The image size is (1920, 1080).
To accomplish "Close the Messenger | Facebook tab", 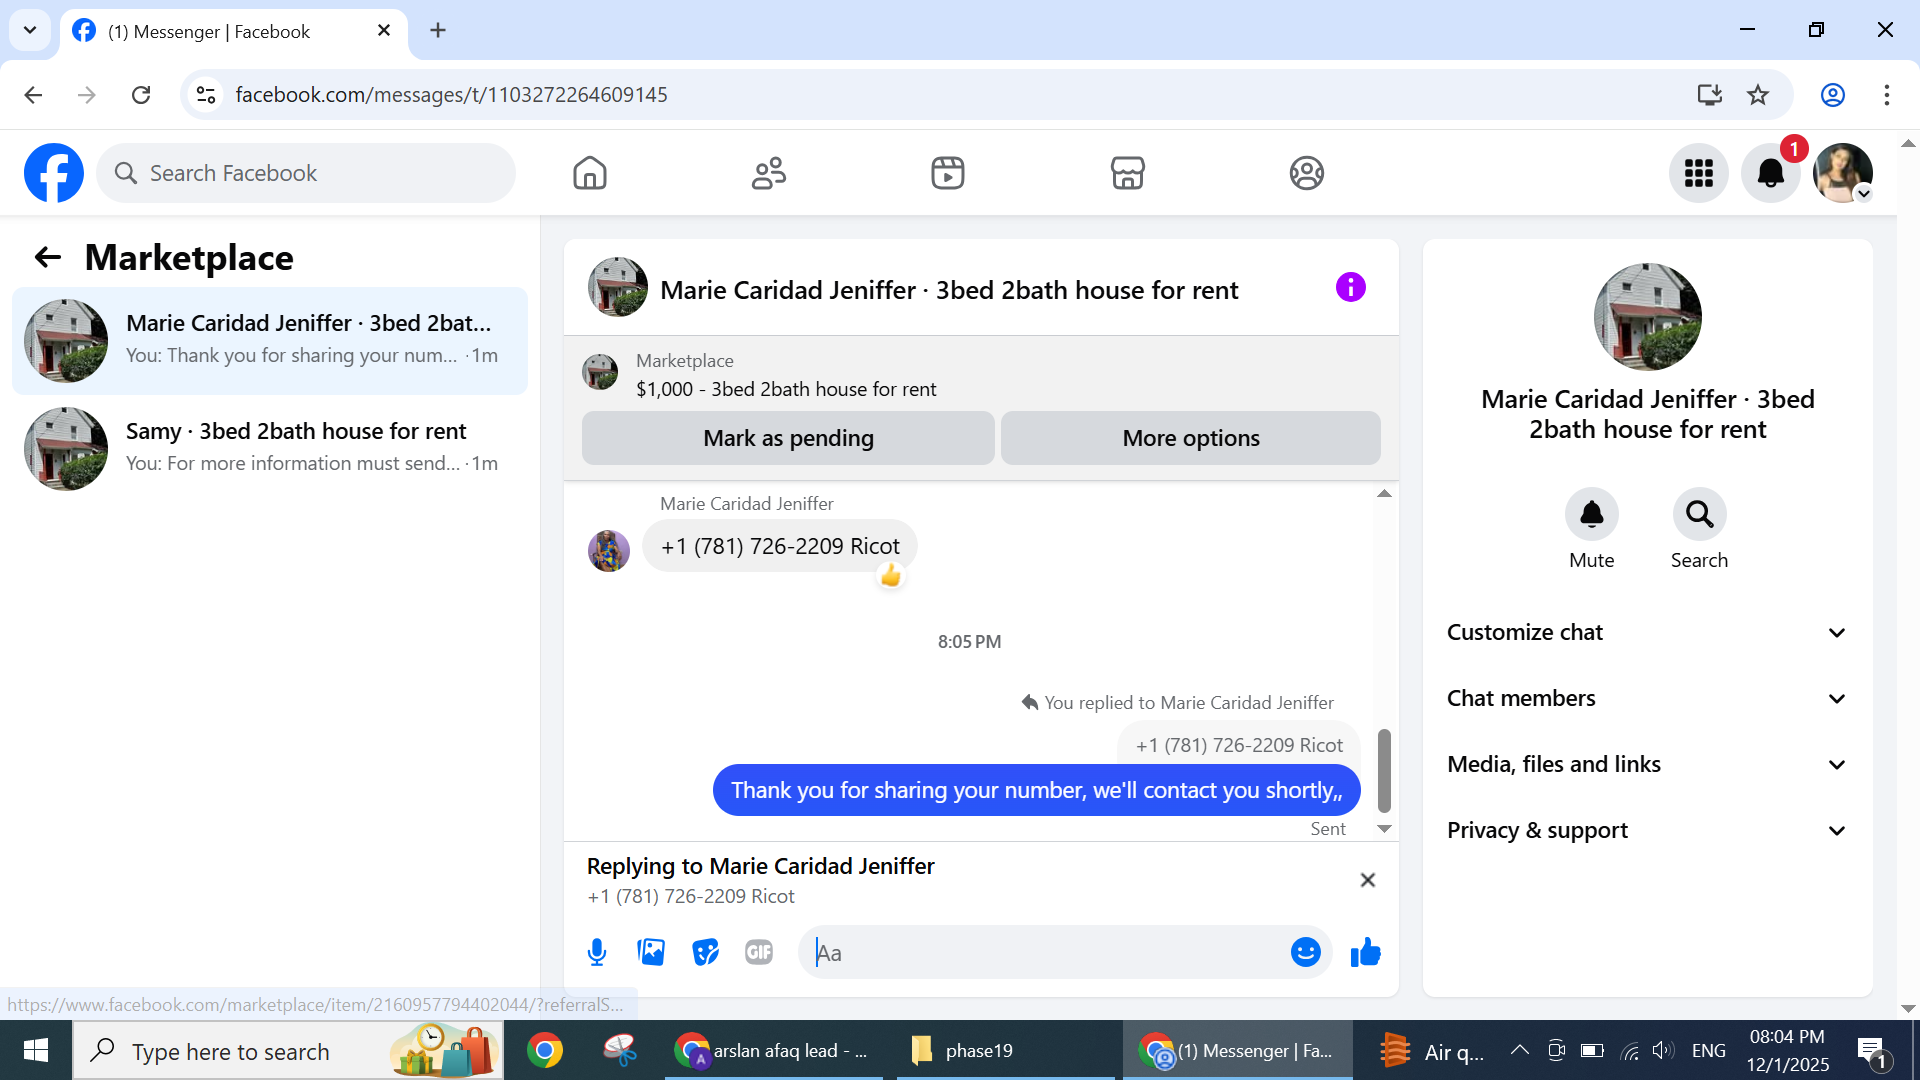I will pos(384,31).
